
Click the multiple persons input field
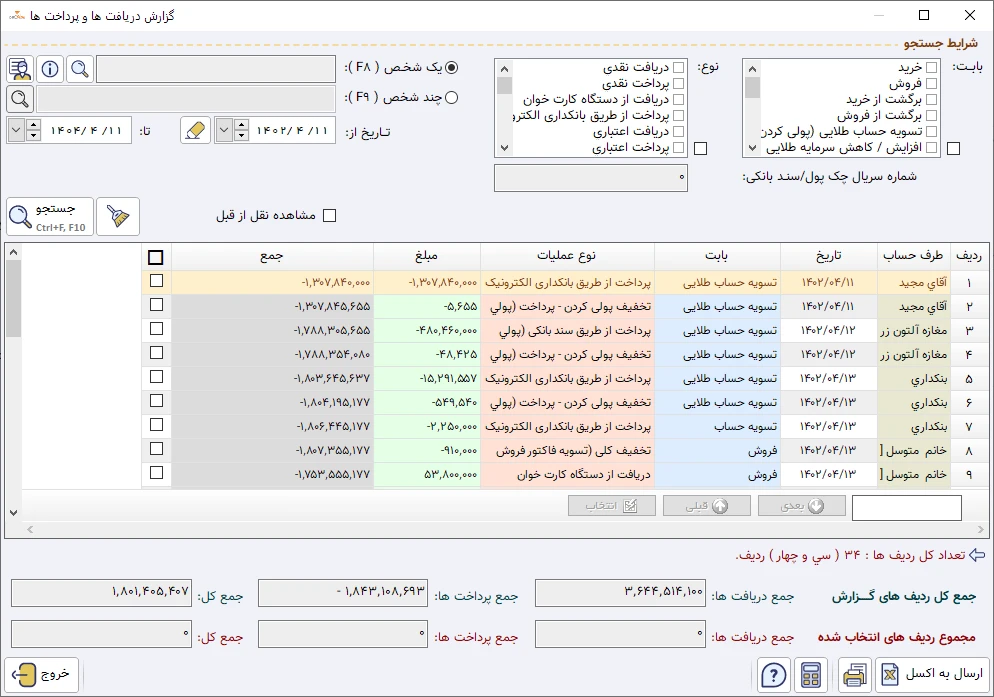click(x=186, y=99)
